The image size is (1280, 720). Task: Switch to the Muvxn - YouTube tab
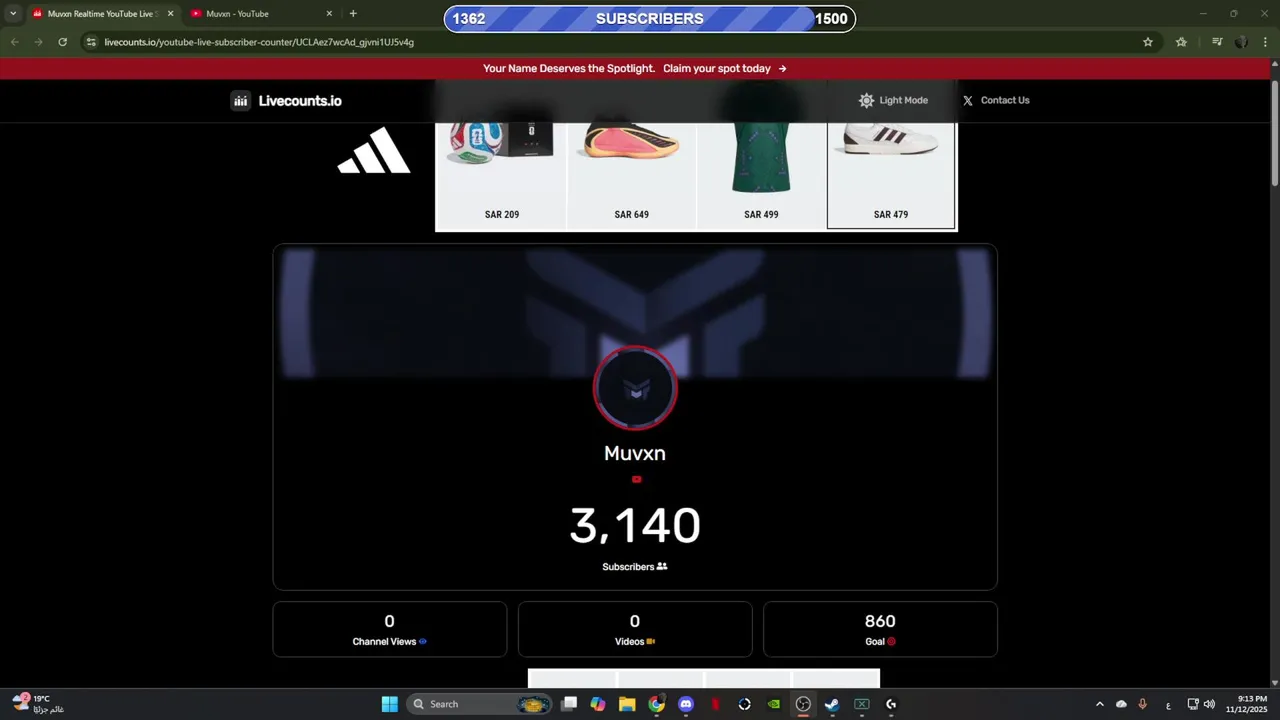tap(258, 14)
